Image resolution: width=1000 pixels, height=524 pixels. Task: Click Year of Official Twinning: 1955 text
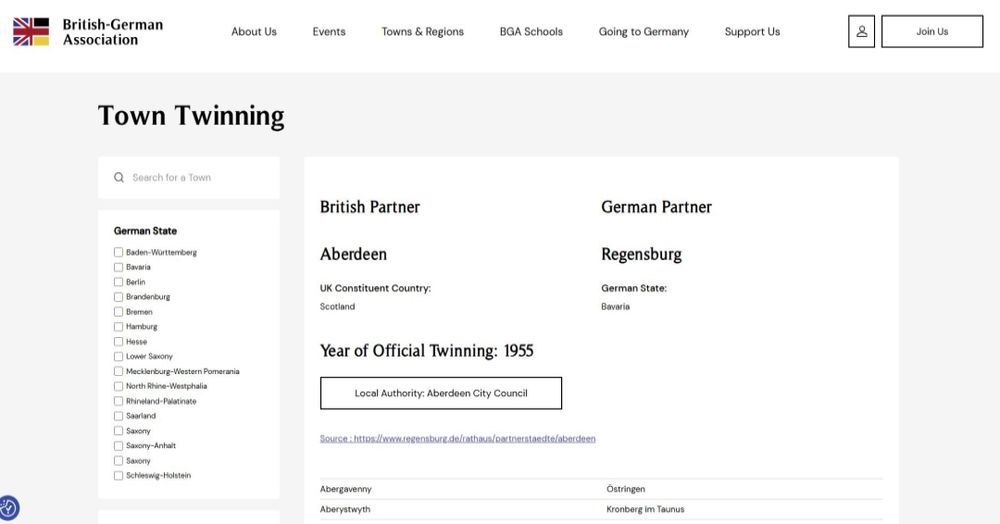427,351
